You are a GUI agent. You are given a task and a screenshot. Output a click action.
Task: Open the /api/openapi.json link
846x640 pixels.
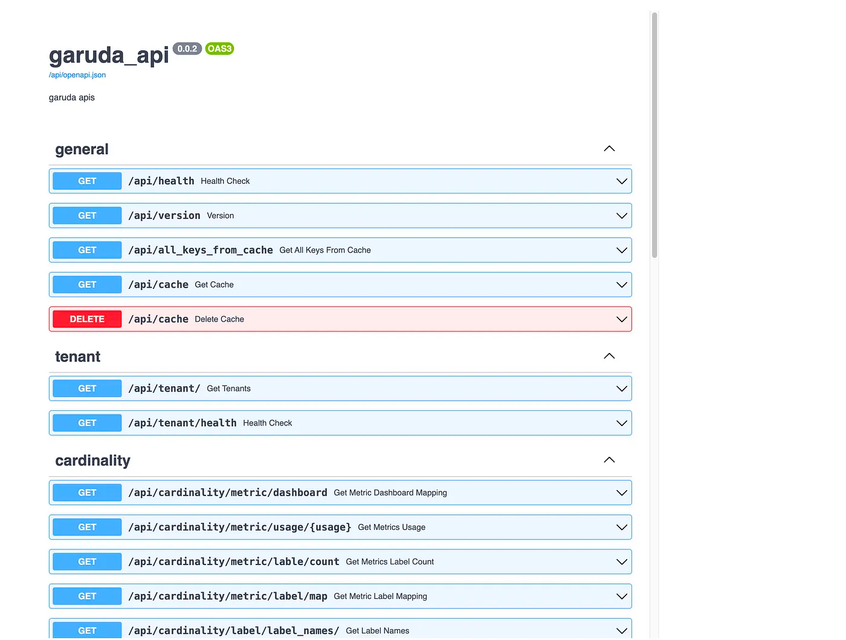pos(77,75)
